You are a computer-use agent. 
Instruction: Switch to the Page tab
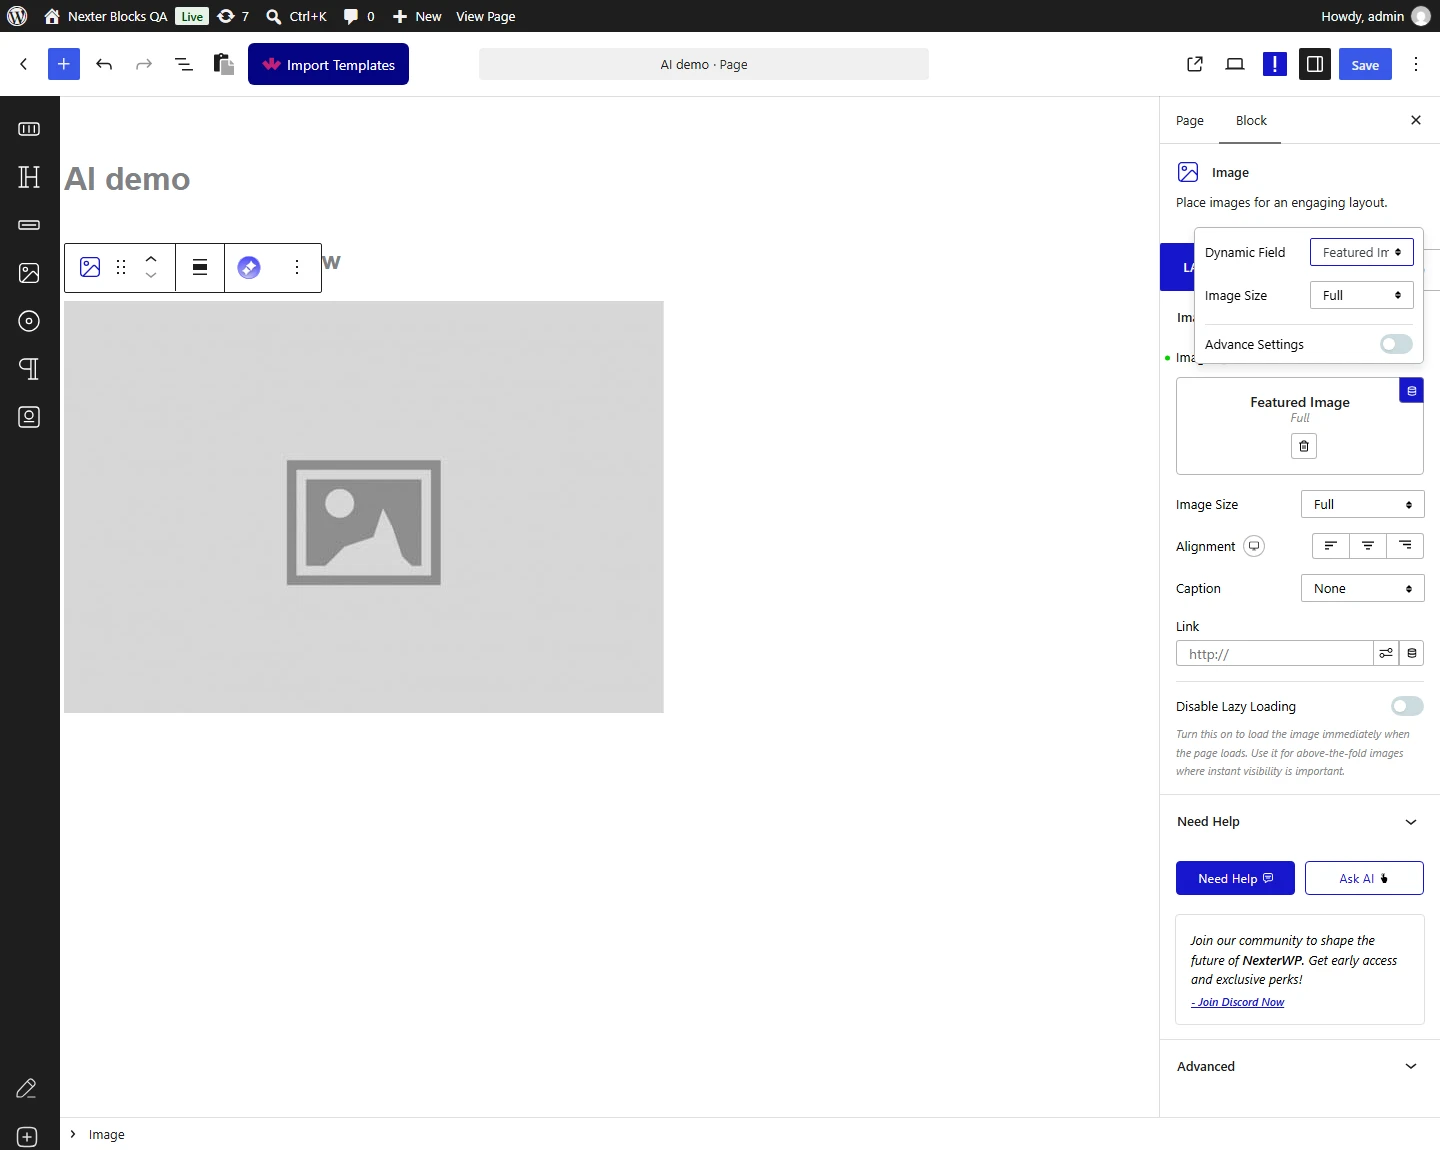[1190, 121]
